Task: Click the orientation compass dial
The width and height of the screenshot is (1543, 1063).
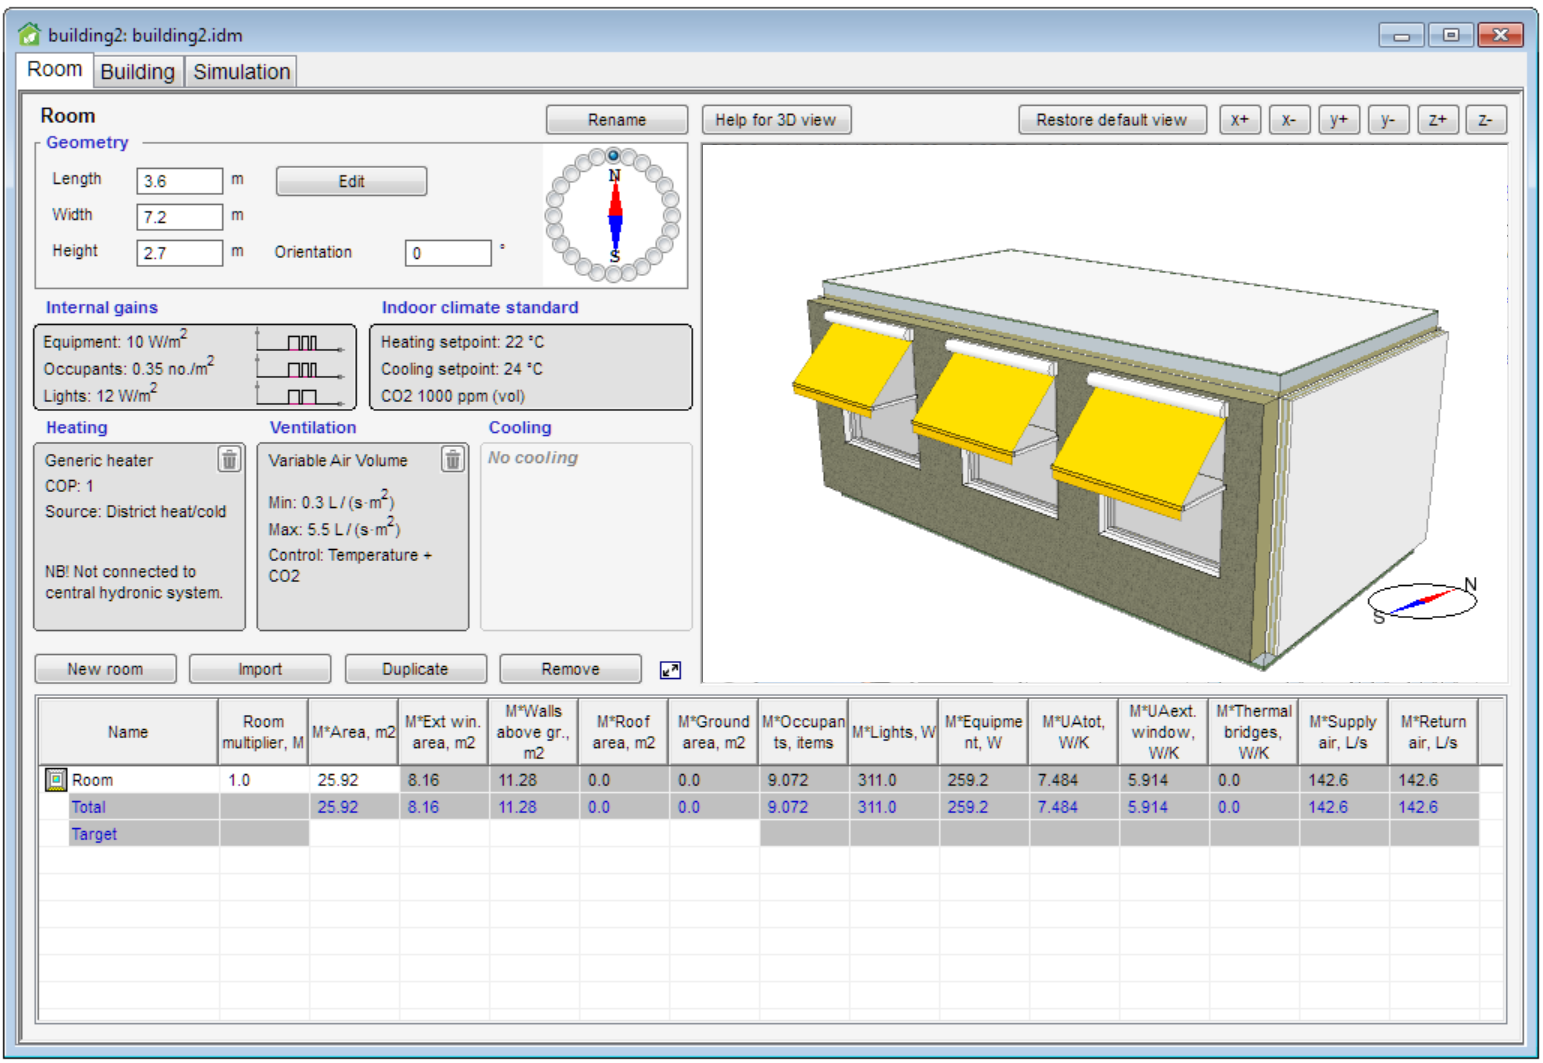Action: [x=614, y=215]
